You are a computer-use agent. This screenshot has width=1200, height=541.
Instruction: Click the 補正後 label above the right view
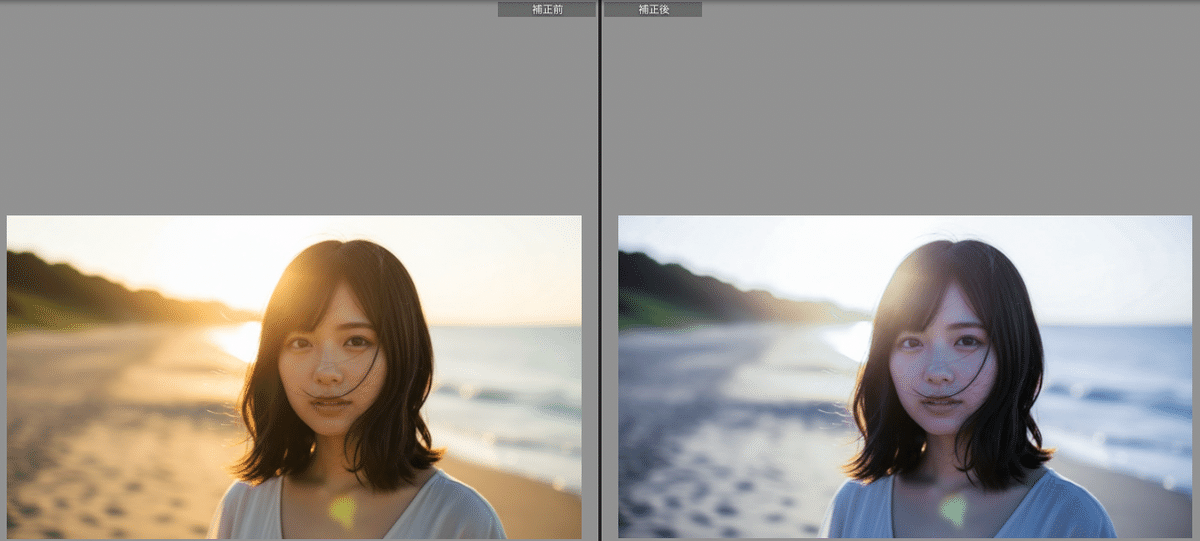click(x=653, y=9)
